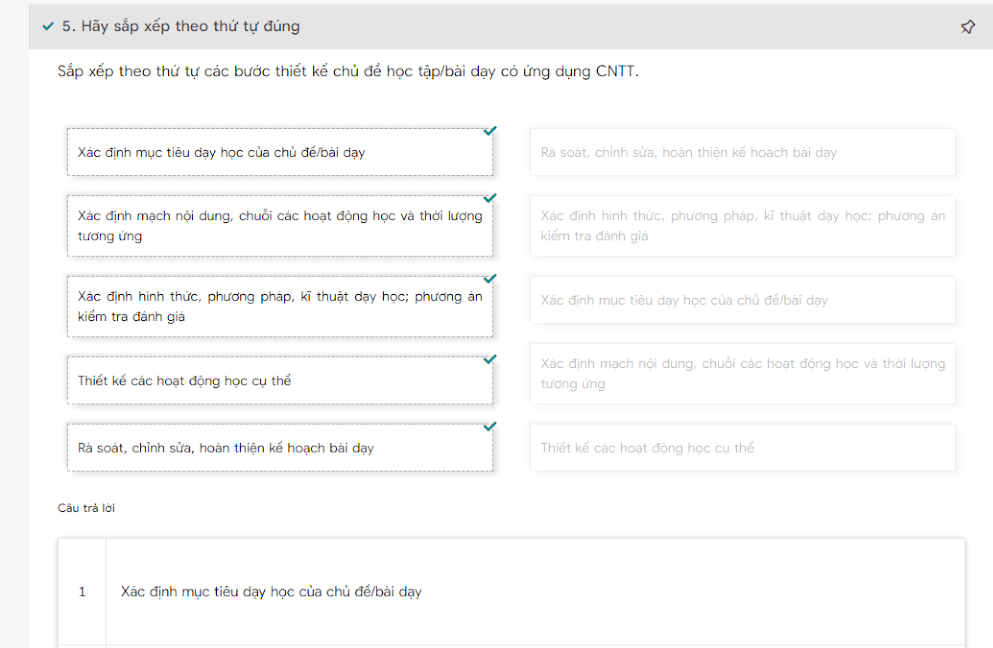Image resolution: width=993 pixels, height=648 pixels.
Task: Click the green check on dashed 'Xác định hình thức' card
Action: tap(489, 279)
